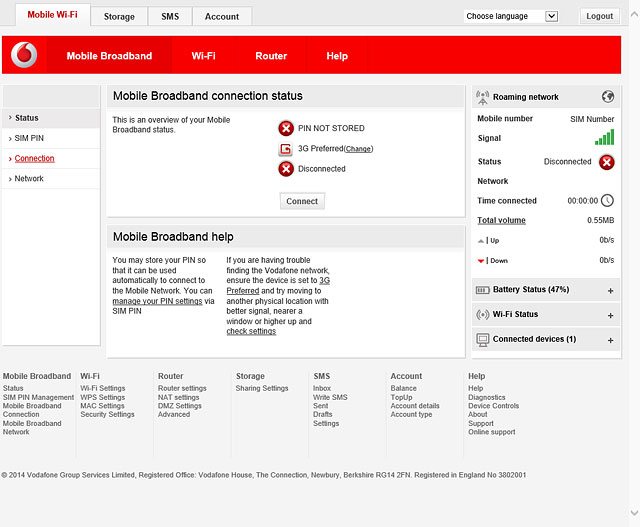The image size is (640, 527).
Task: Click the scrollbar down arrow
Action: coord(634,512)
